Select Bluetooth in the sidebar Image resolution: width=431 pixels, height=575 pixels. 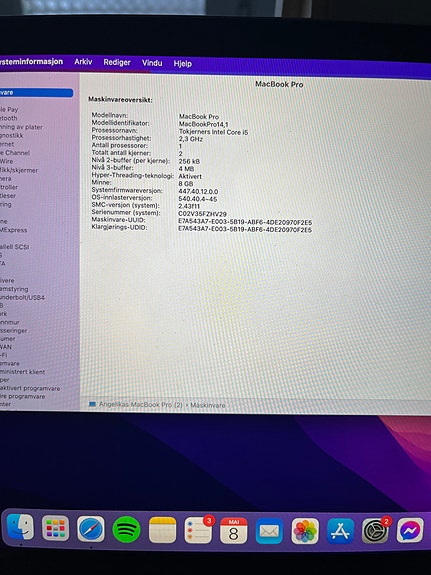pos(8,118)
